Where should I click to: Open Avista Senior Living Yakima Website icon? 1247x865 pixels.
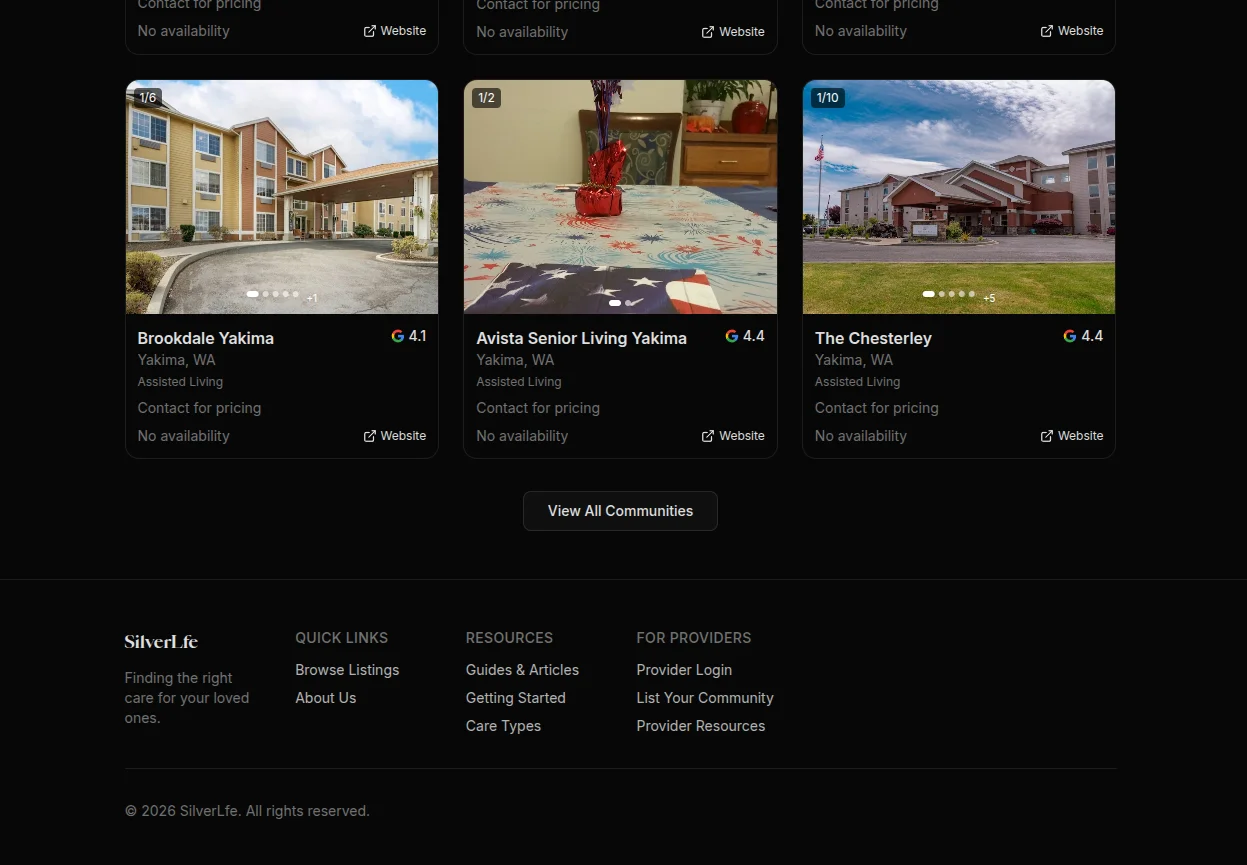click(x=708, y=436)
